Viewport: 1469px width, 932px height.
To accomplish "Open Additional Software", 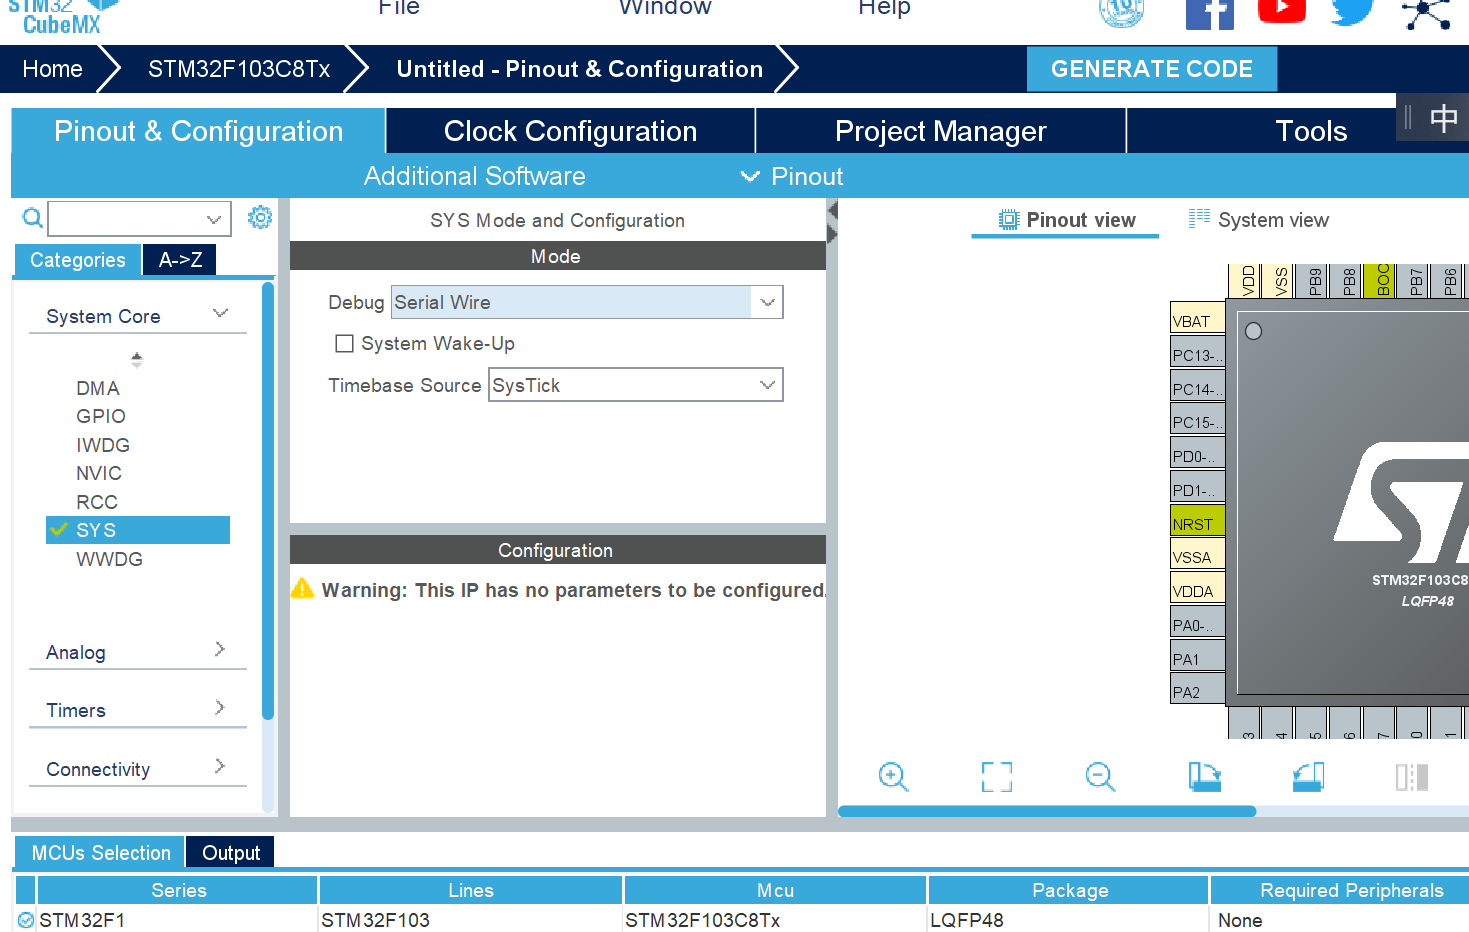I will [x=474, y=176].
